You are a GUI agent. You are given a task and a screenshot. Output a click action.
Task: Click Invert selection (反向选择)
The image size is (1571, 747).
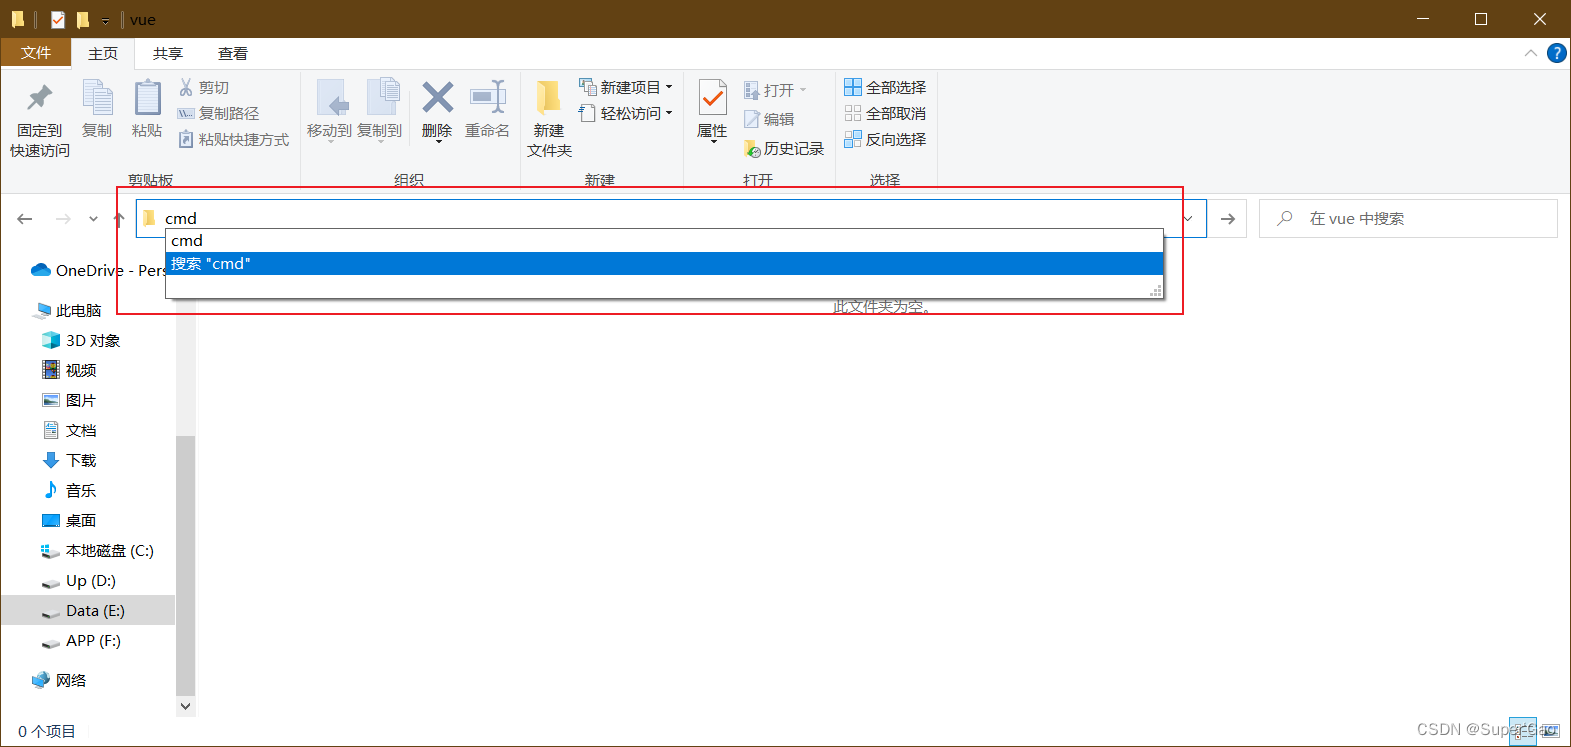pyautogui.click(x=885, y=140)
